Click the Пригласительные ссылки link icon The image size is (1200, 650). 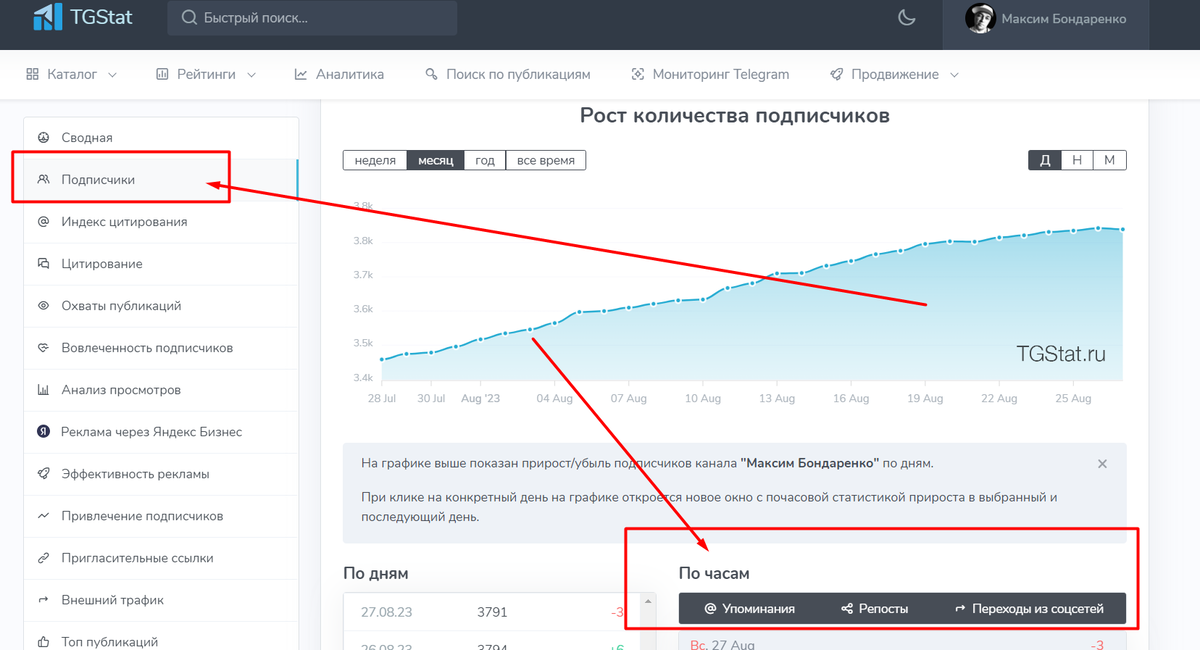coord(43,558)
